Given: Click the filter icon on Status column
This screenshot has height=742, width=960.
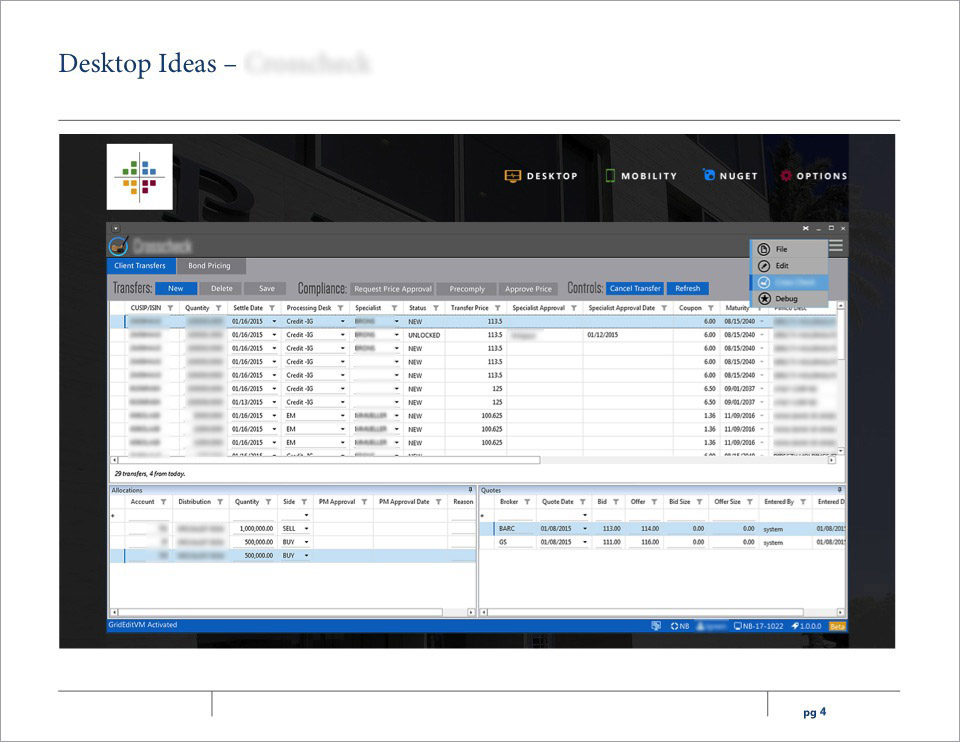Looking at the screenshot, I should [x=436, y=308].
